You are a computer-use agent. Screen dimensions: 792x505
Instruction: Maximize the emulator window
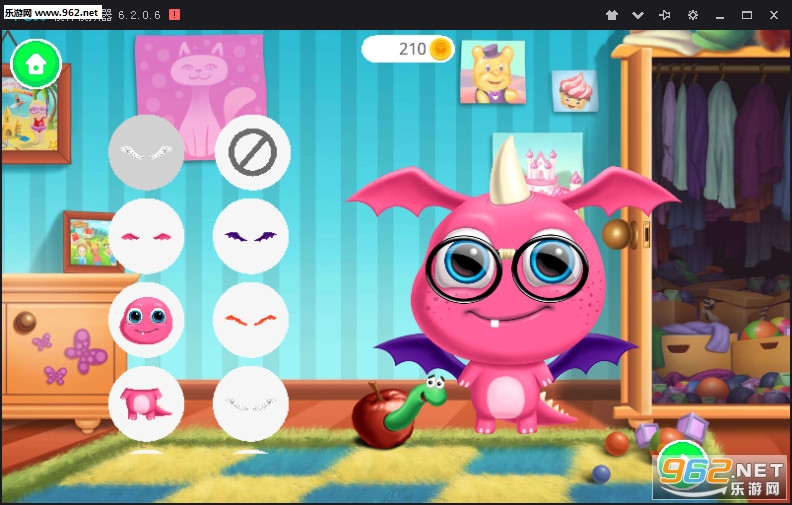point(746,15)
